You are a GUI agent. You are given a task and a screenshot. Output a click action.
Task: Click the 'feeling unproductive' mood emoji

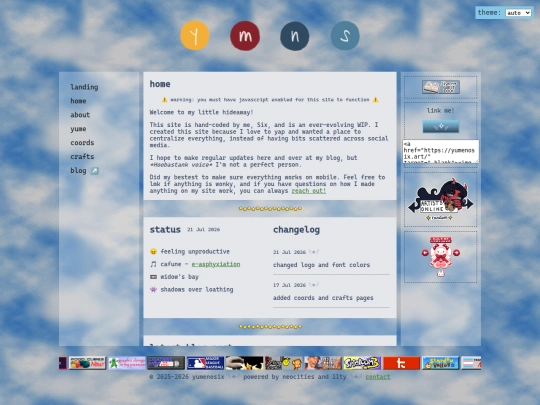click(x=153, y=252)
